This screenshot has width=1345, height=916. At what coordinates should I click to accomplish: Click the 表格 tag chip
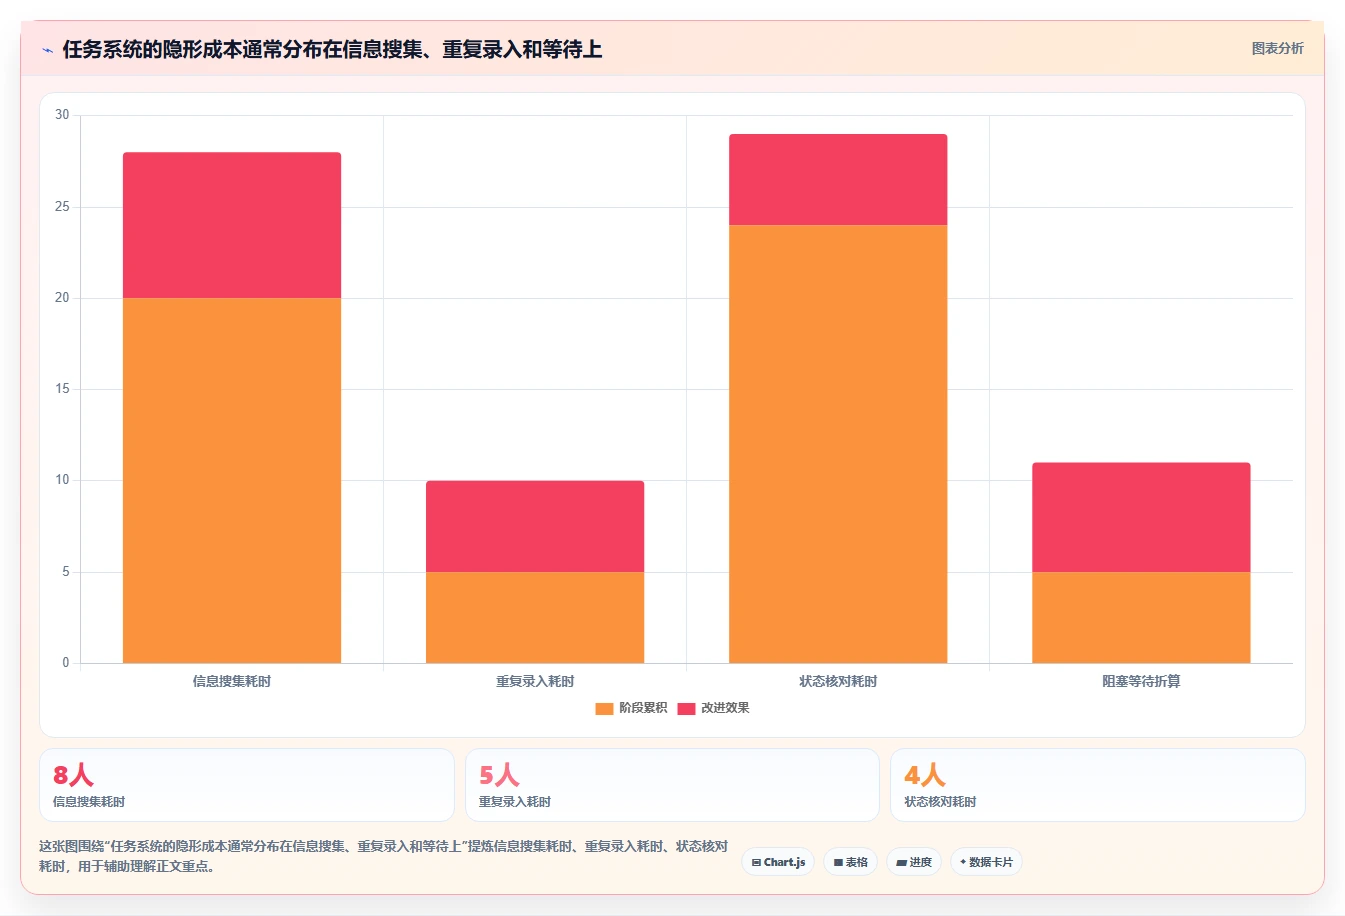(850, 862)
